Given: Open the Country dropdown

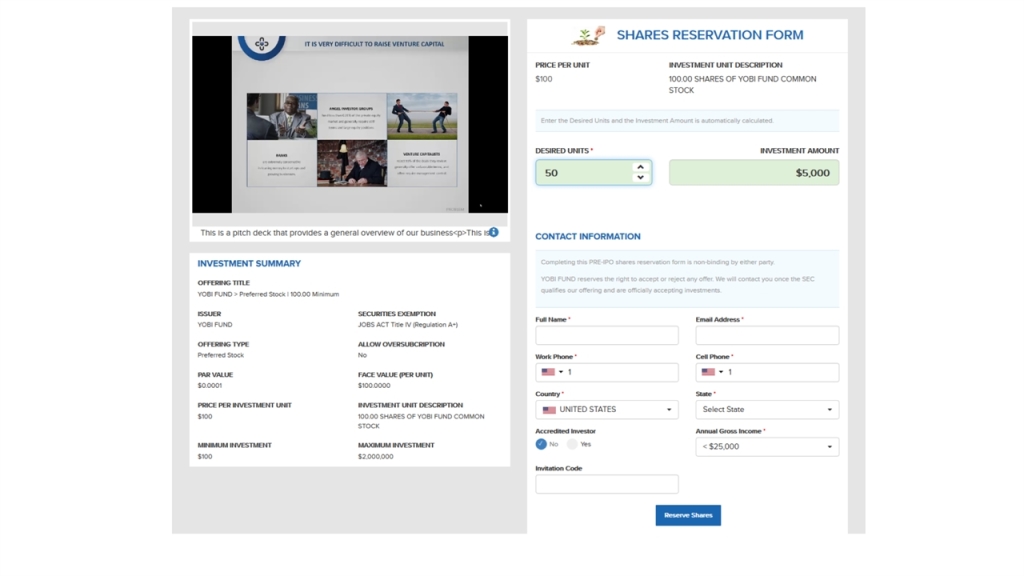Looking at the screenshot, I should pos(607,410).
